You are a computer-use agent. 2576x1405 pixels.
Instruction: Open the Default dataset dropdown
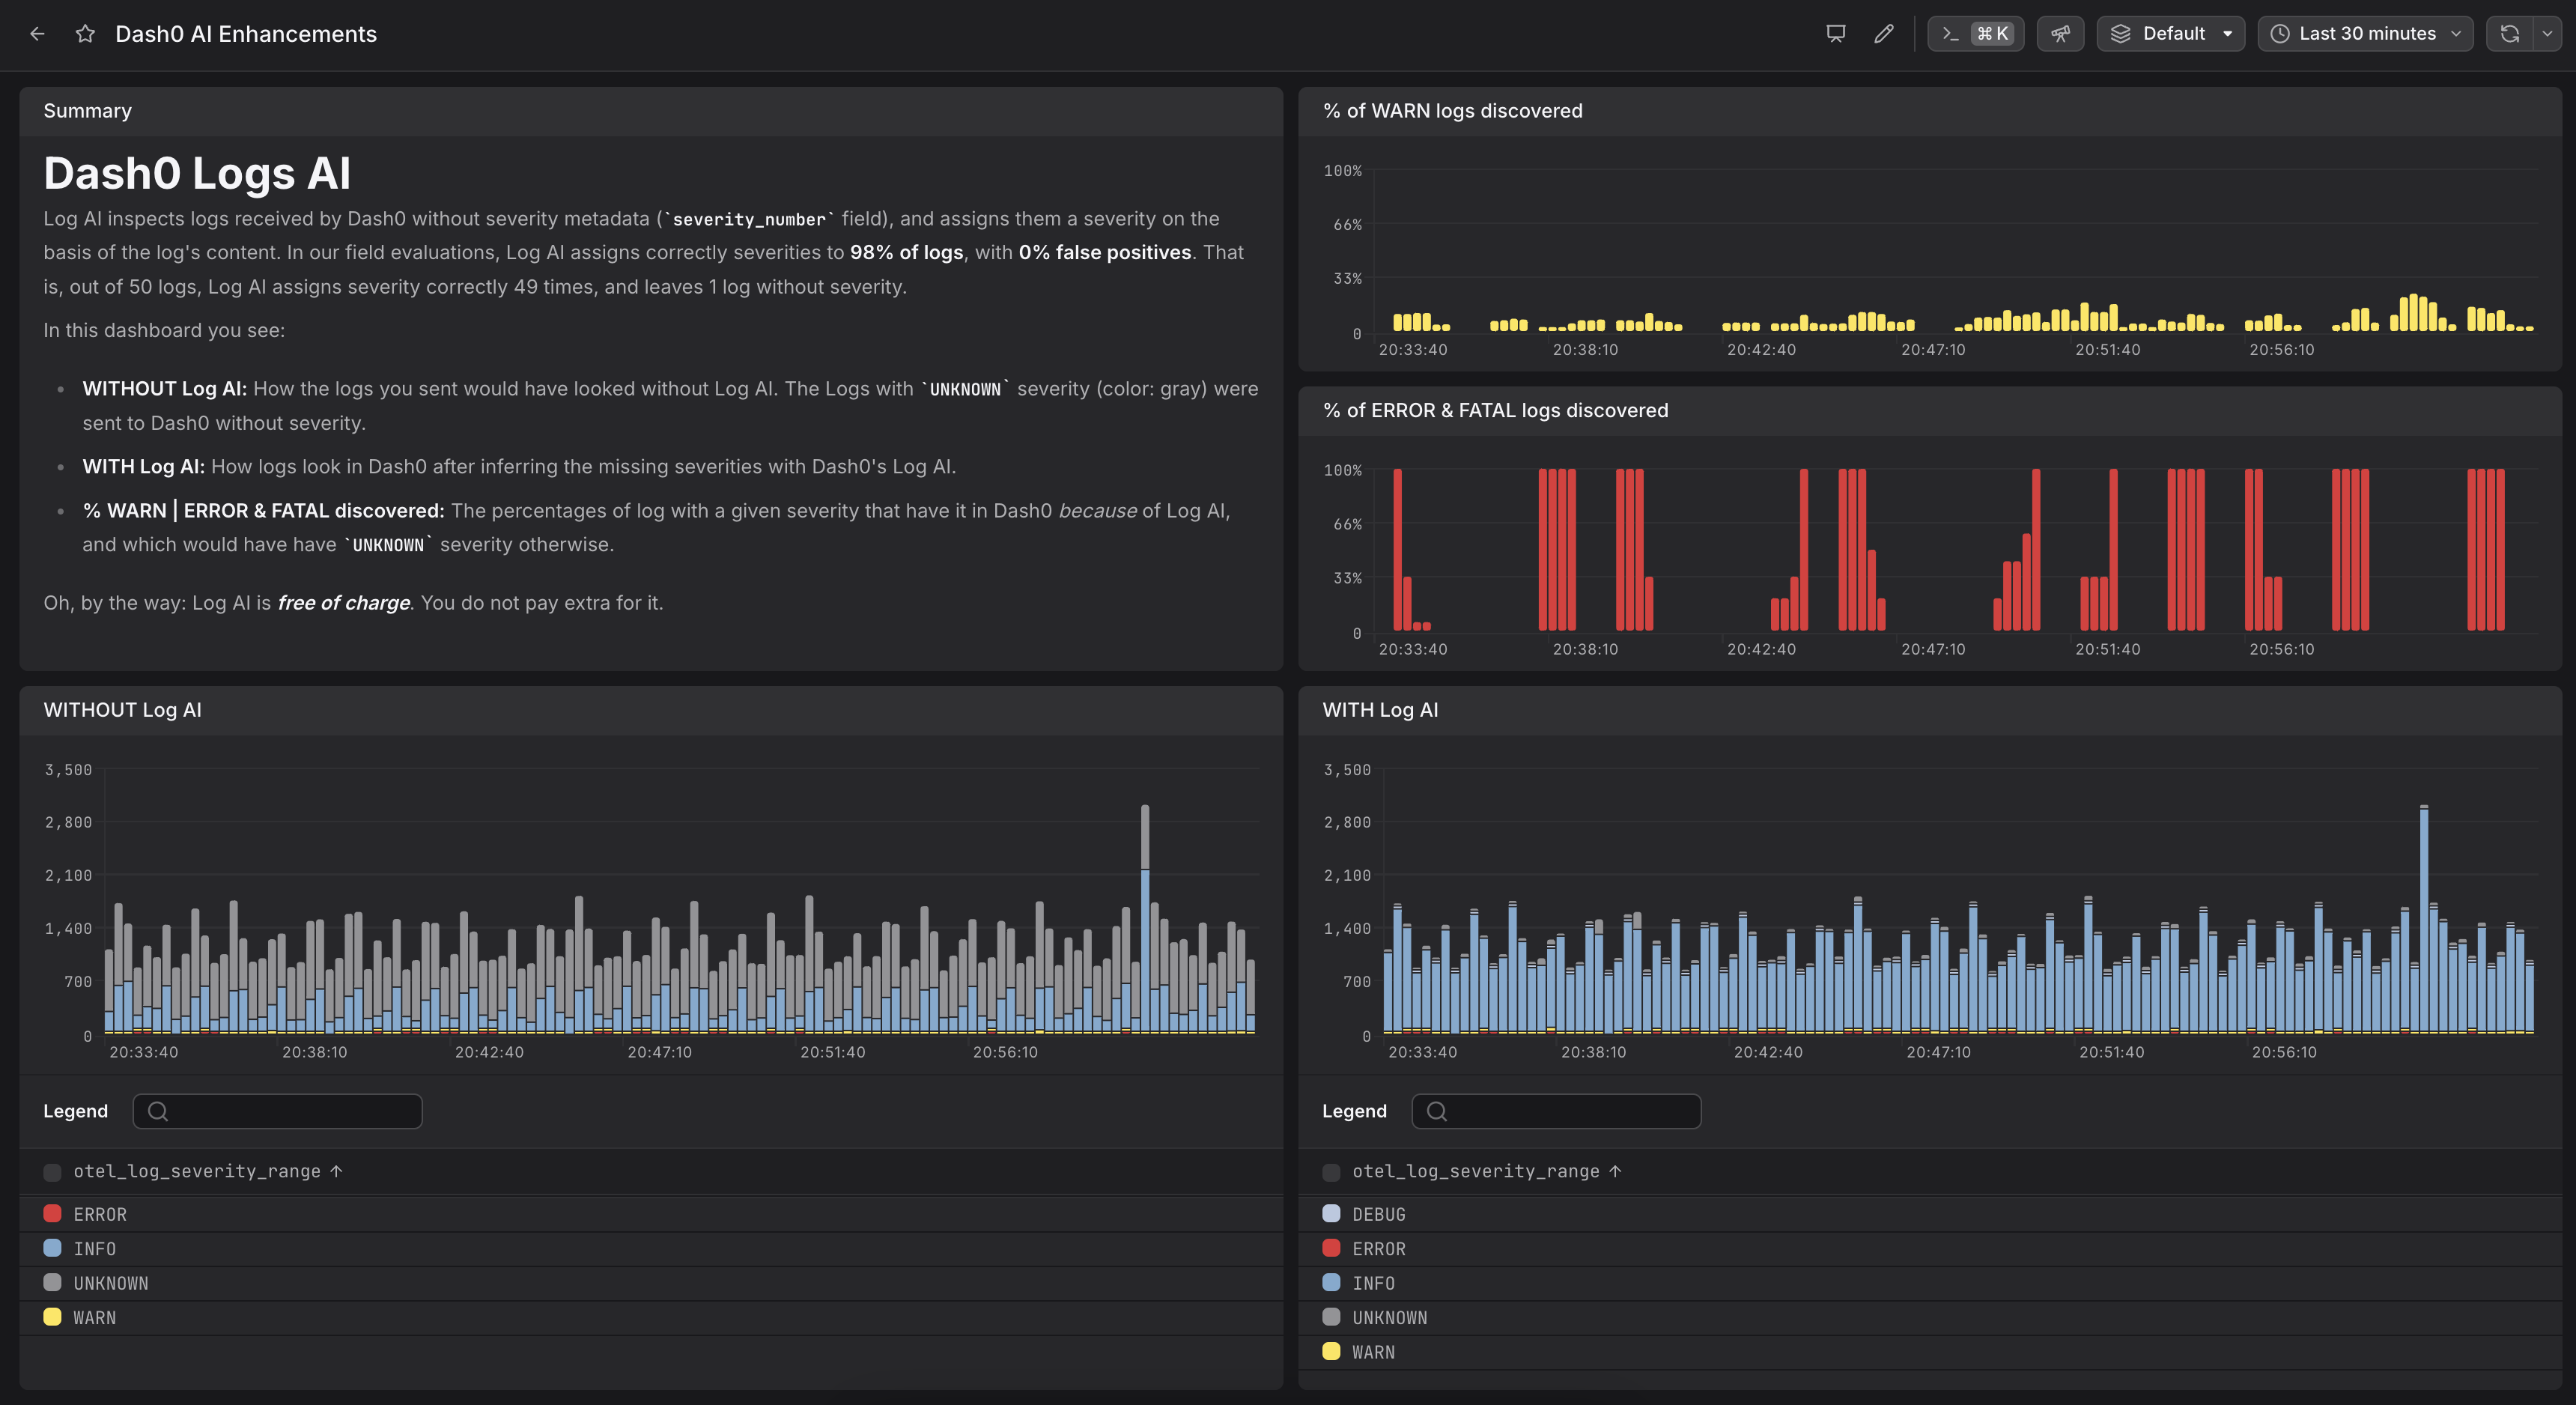pyautogui.click(x=2170, y=34)
